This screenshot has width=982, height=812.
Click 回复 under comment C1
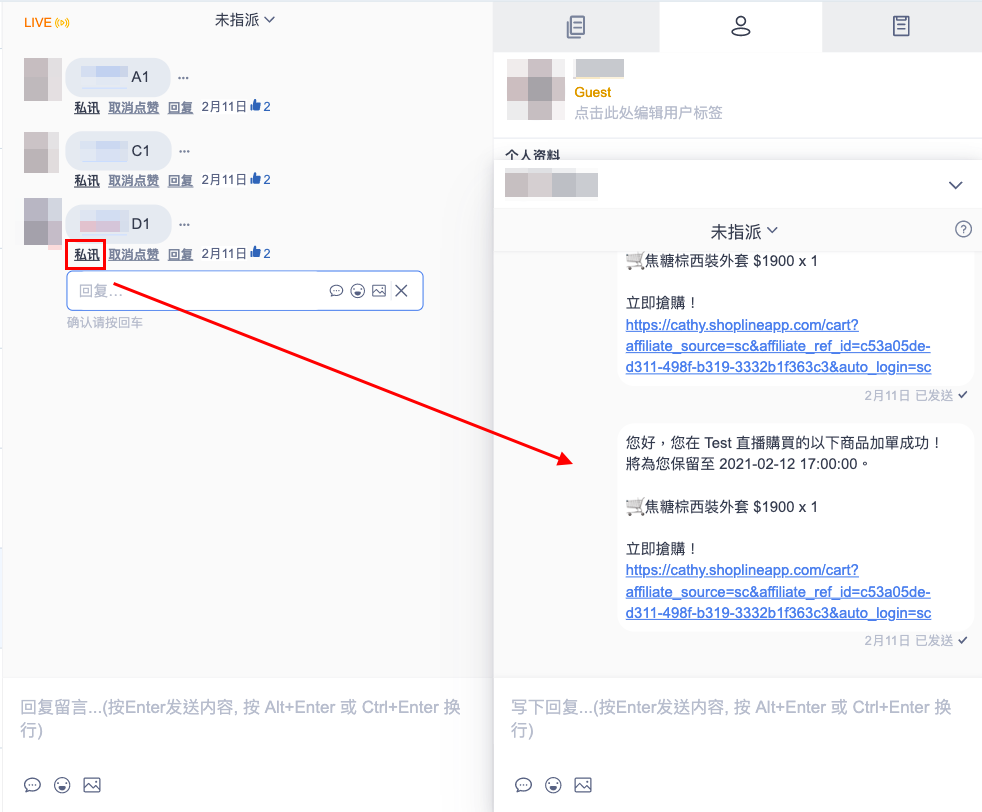(180, 181)
